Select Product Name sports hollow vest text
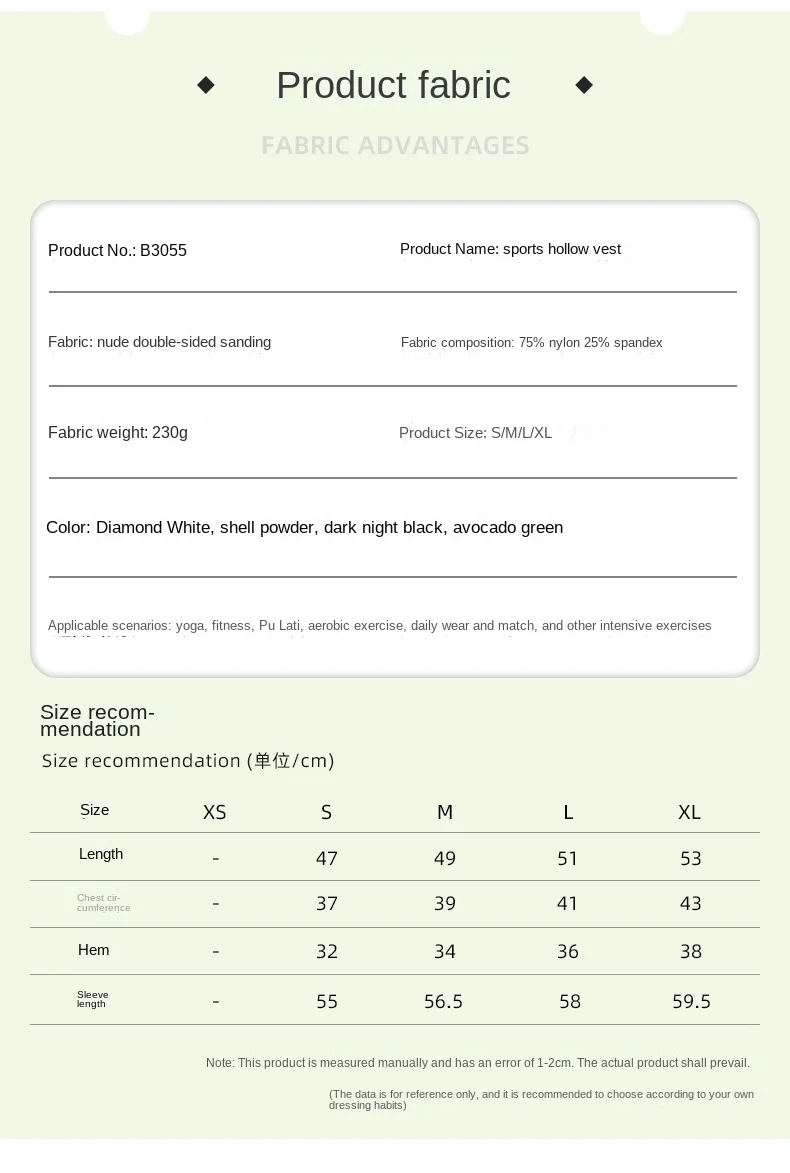This screenshot has height=1173, width=790. 510,249
